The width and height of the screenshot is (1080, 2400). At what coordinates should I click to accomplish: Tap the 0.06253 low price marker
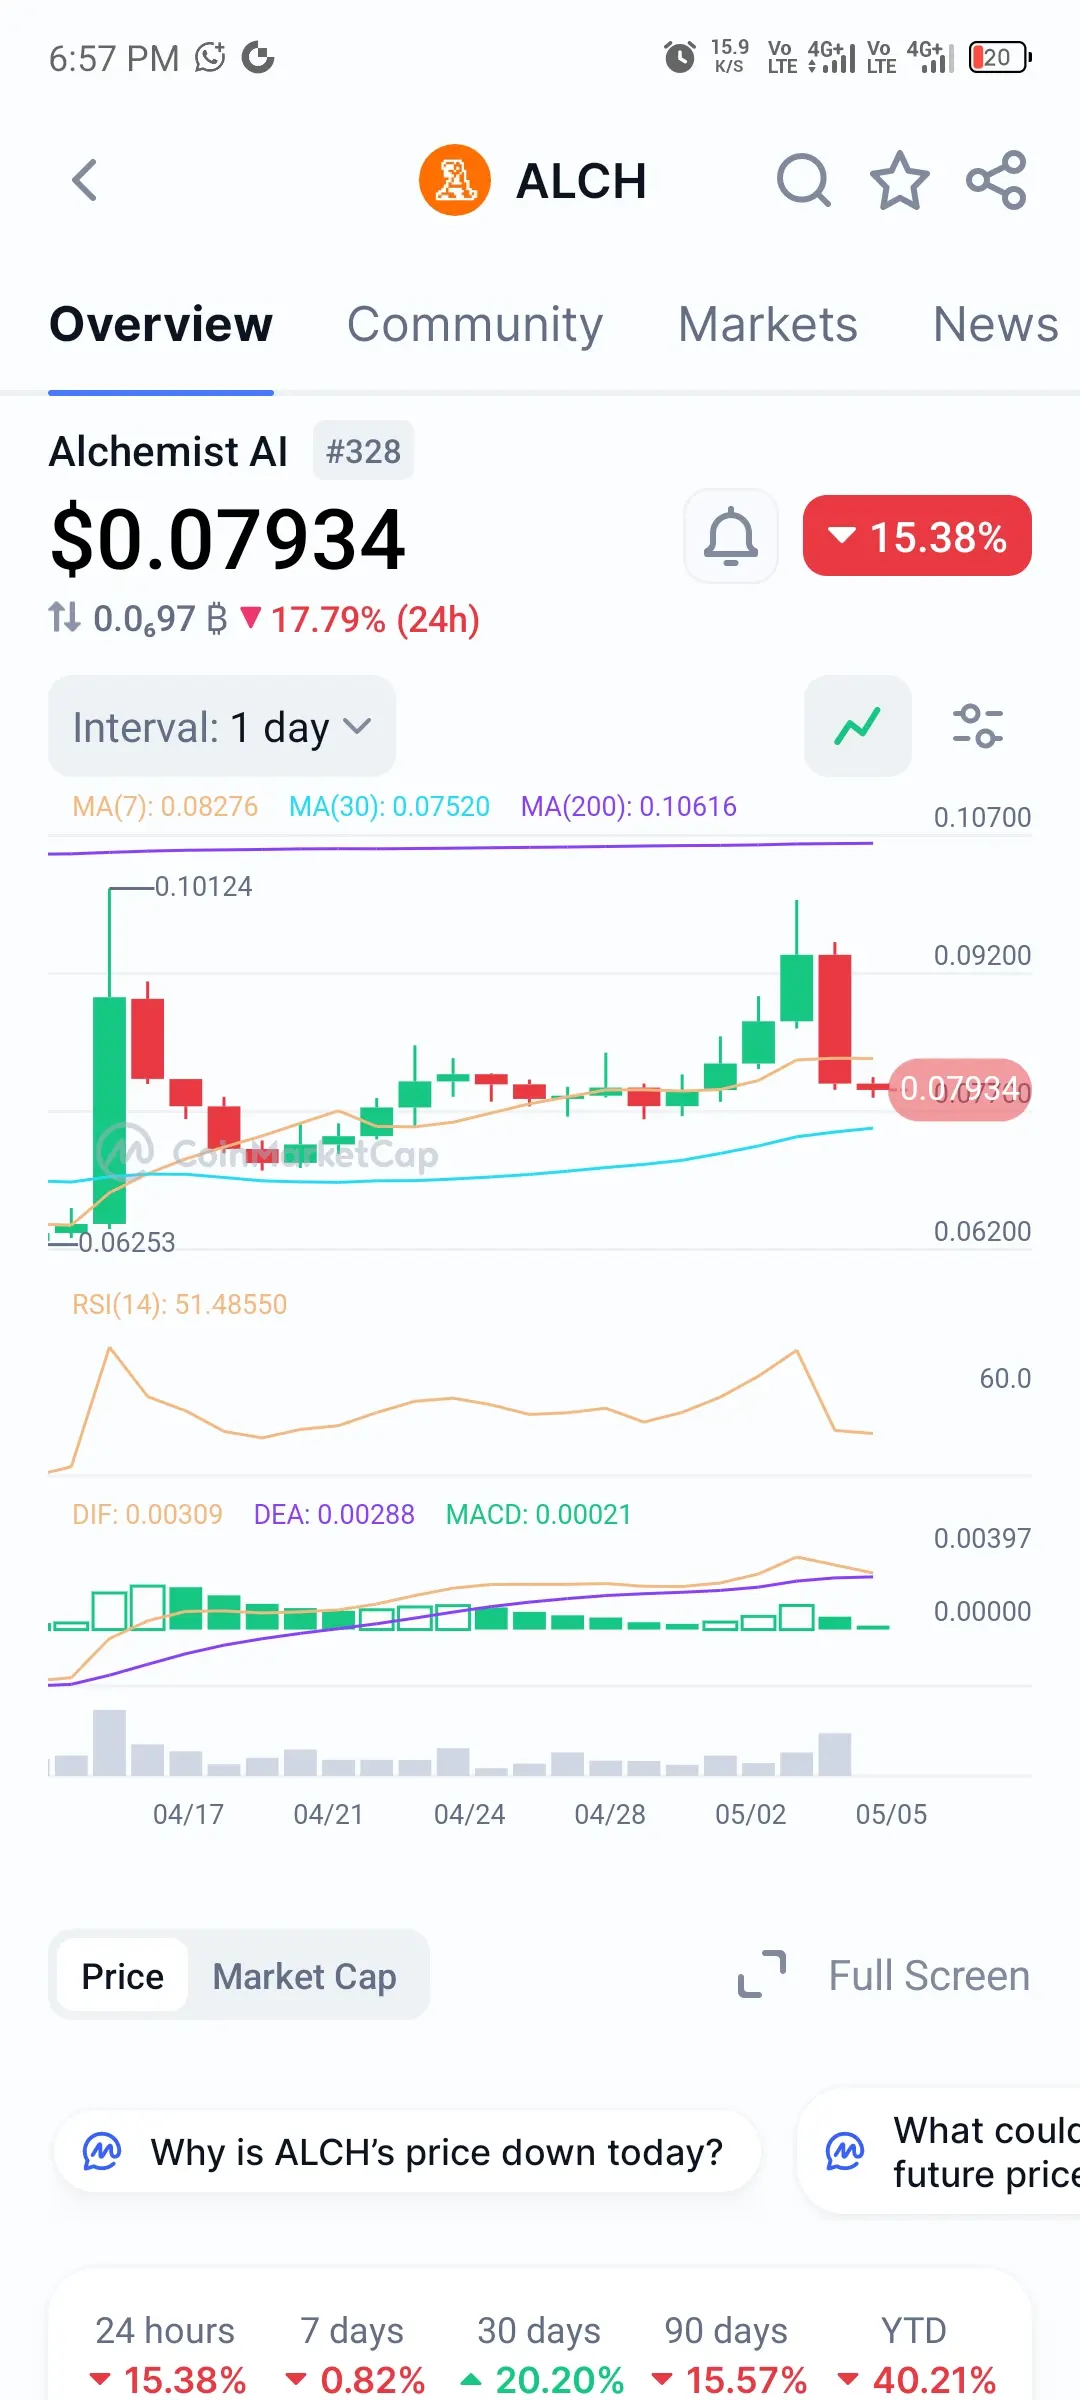(x=127, y=1242)
